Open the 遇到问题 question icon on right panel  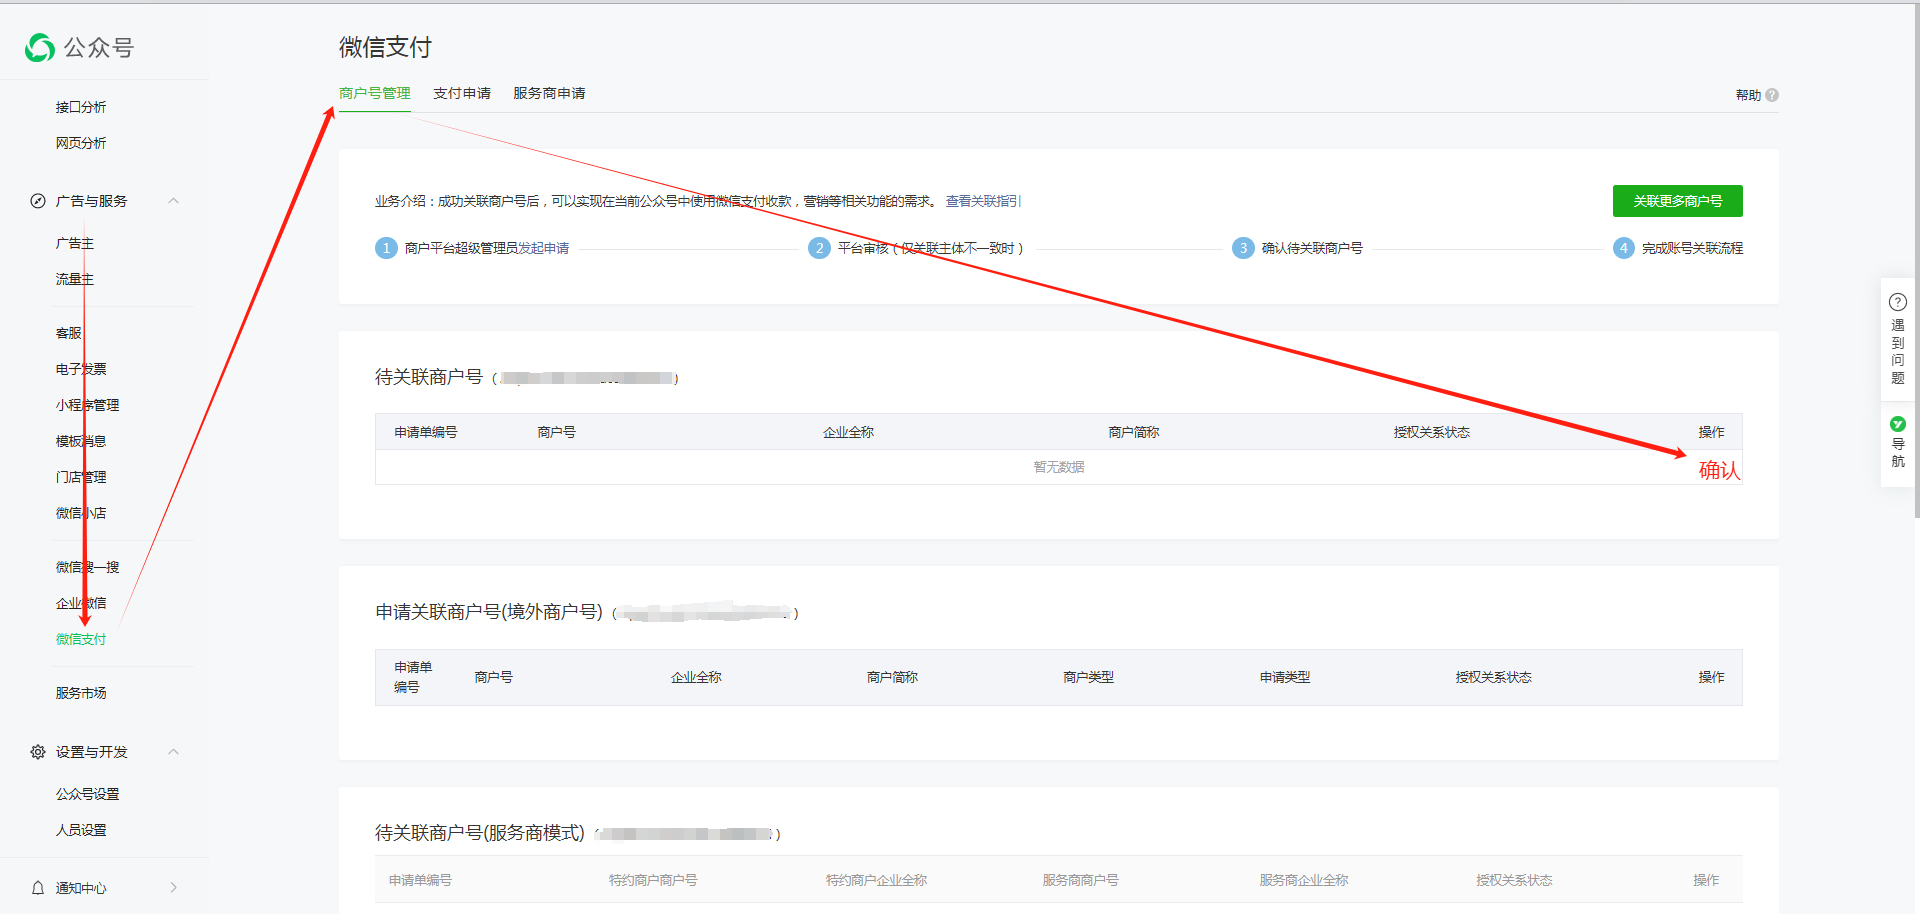pos(1898,302)
